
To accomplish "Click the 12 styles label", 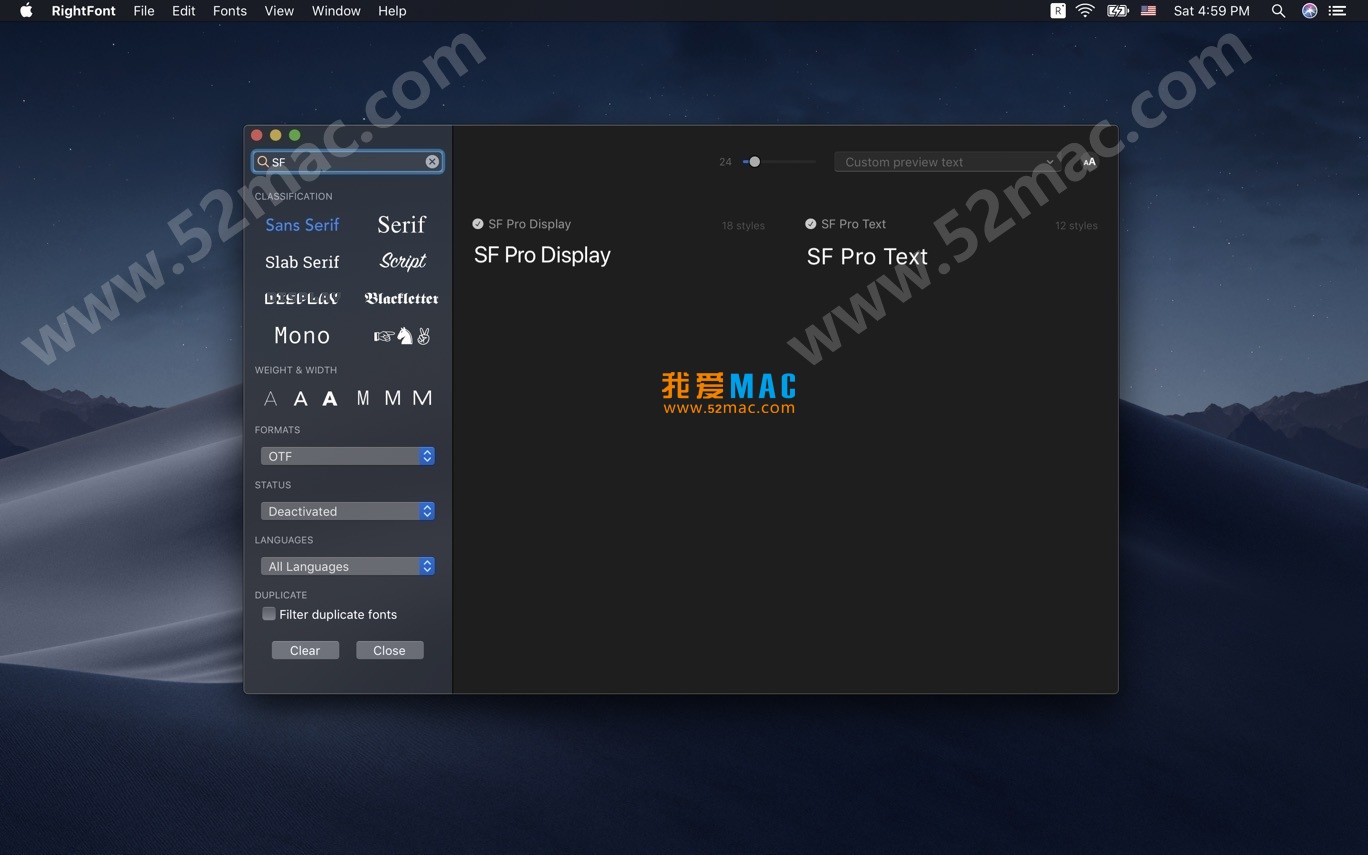I will pos(1076,226).
